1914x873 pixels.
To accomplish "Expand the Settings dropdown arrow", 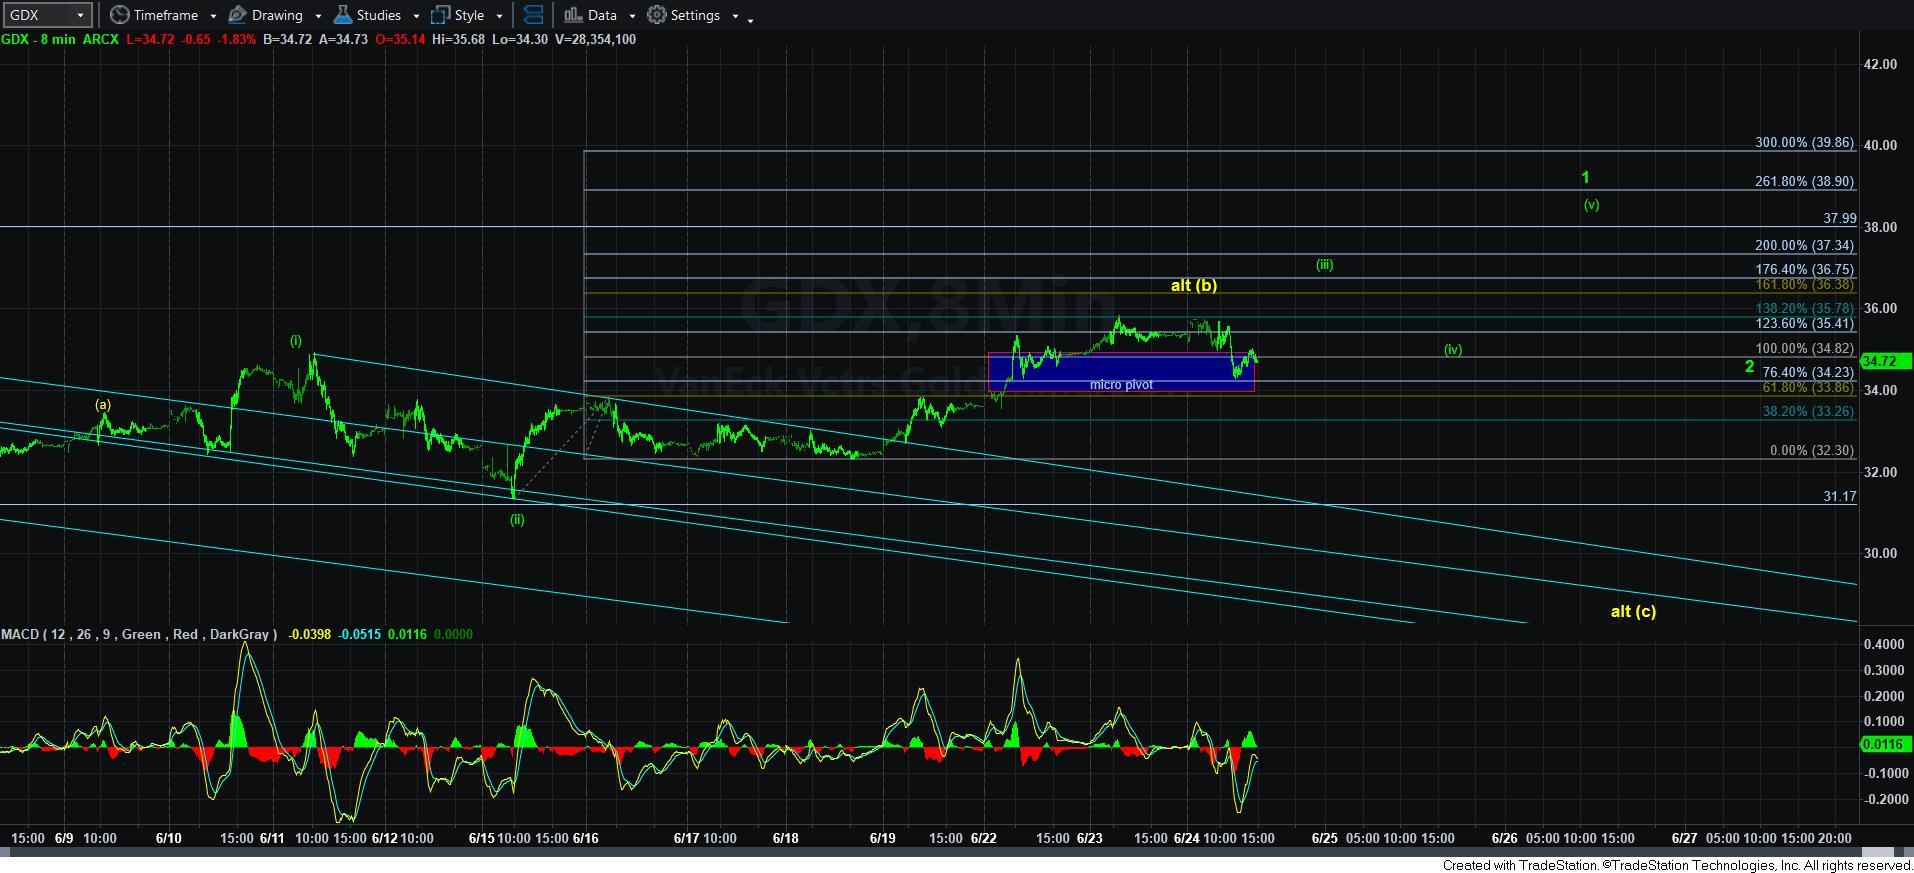I will point(735,16).
